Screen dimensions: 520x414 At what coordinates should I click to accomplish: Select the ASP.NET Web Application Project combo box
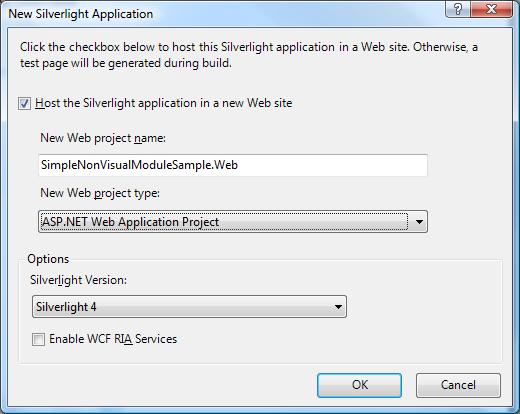[x=233, y=221]
